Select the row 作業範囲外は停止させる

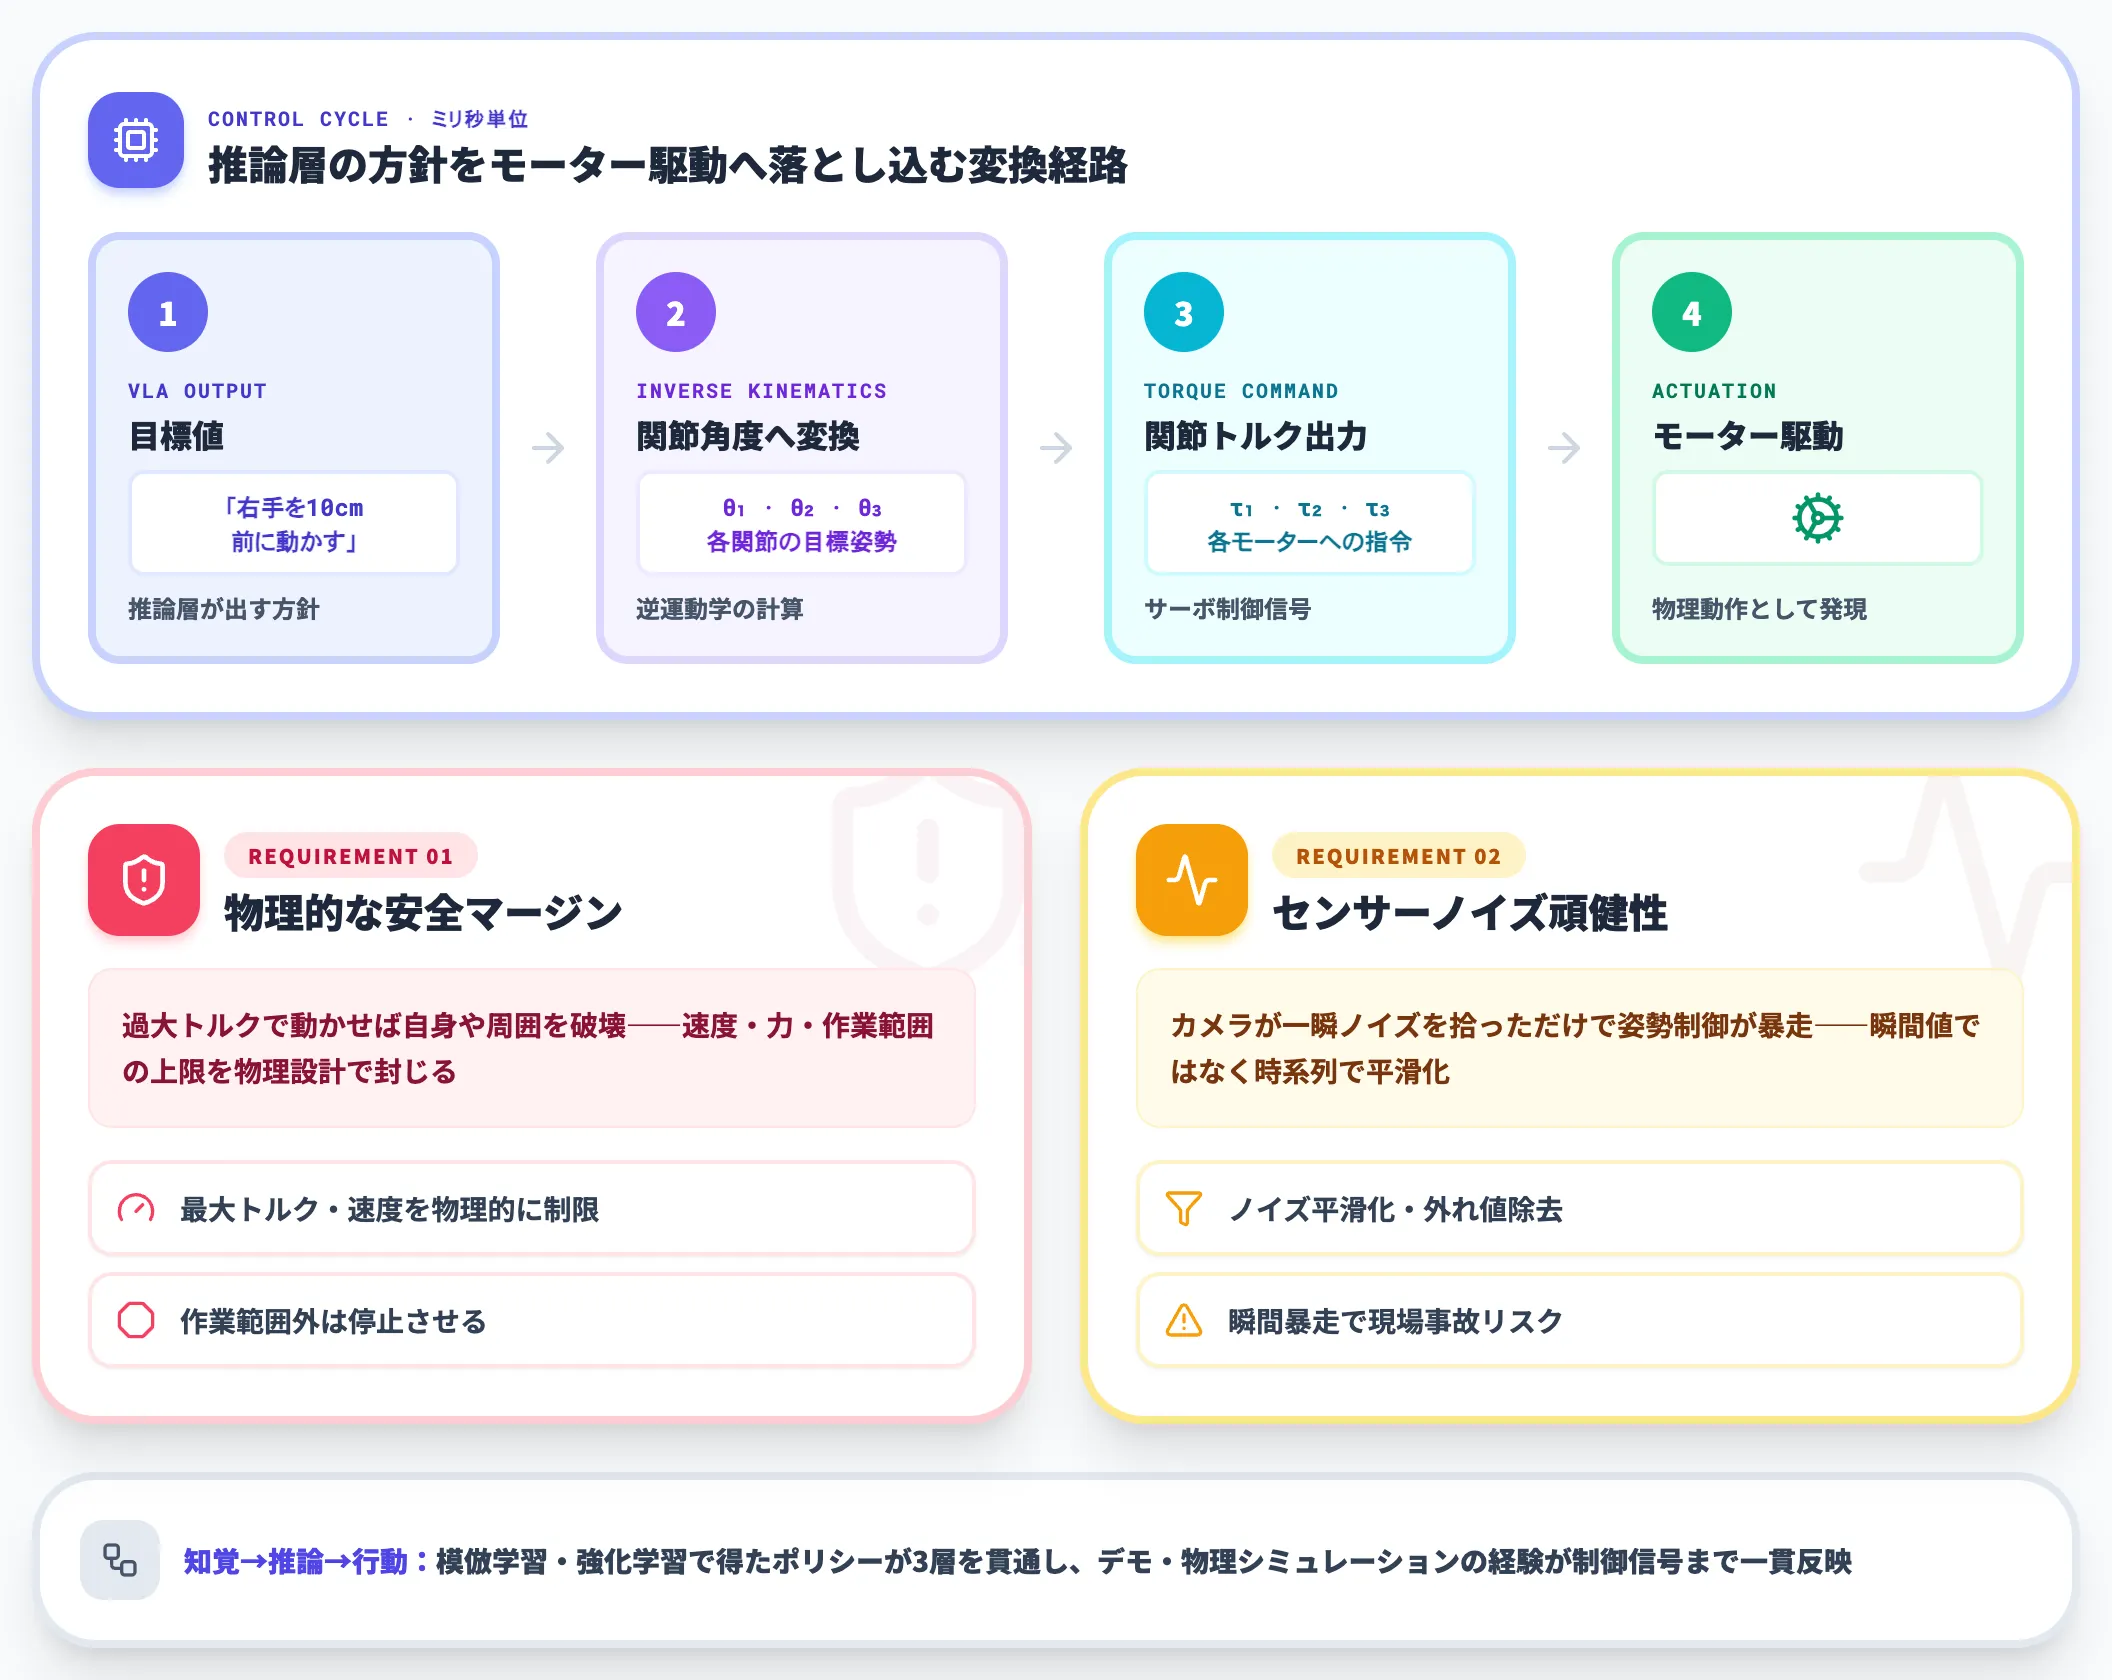pyautogui.click(x=532, y=1320)
